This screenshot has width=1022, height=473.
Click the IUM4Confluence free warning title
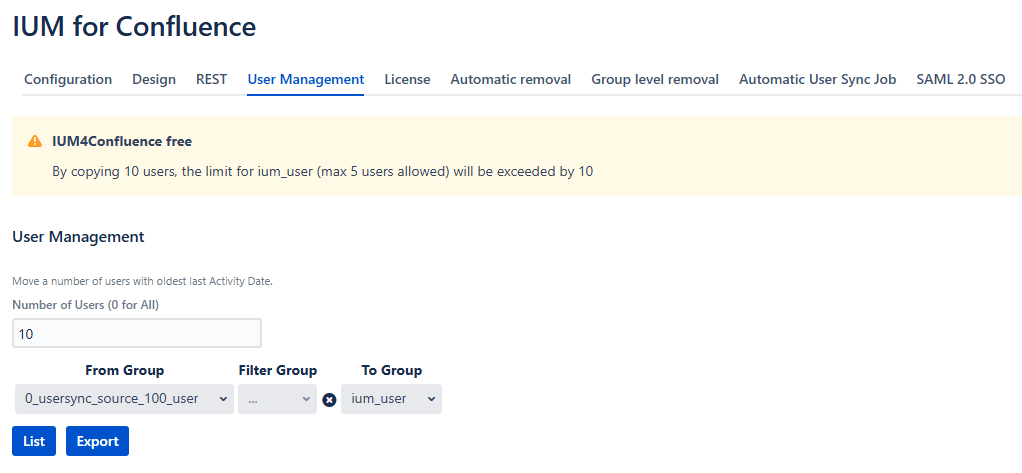click(122, 142)
